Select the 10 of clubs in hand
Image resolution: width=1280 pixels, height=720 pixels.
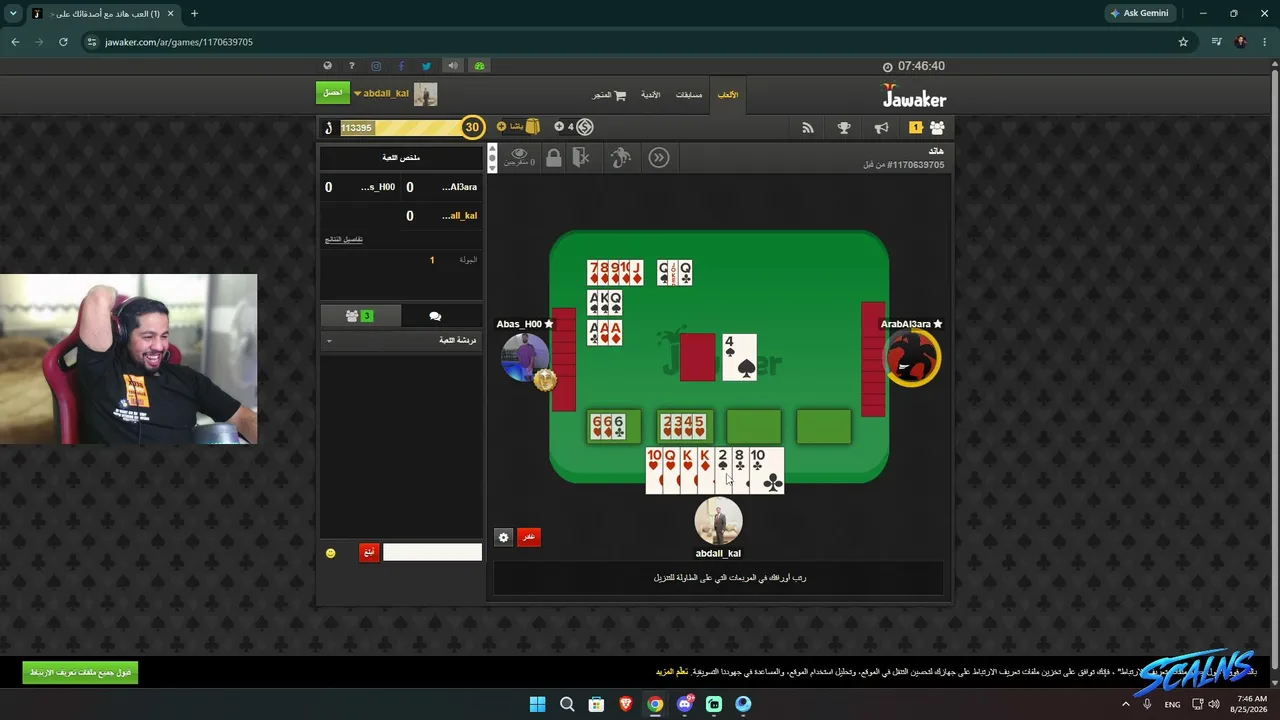coord(766,470)
